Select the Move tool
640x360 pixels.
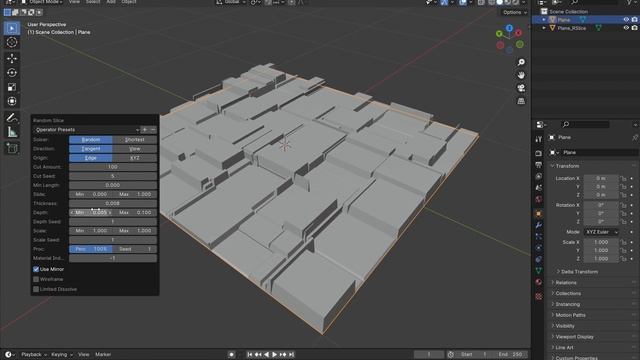tap(12, 58)
